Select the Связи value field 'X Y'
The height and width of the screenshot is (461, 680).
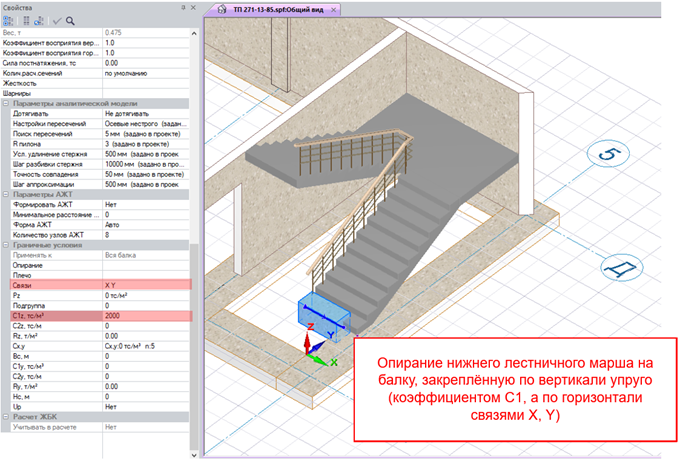(x=146, y=285)
